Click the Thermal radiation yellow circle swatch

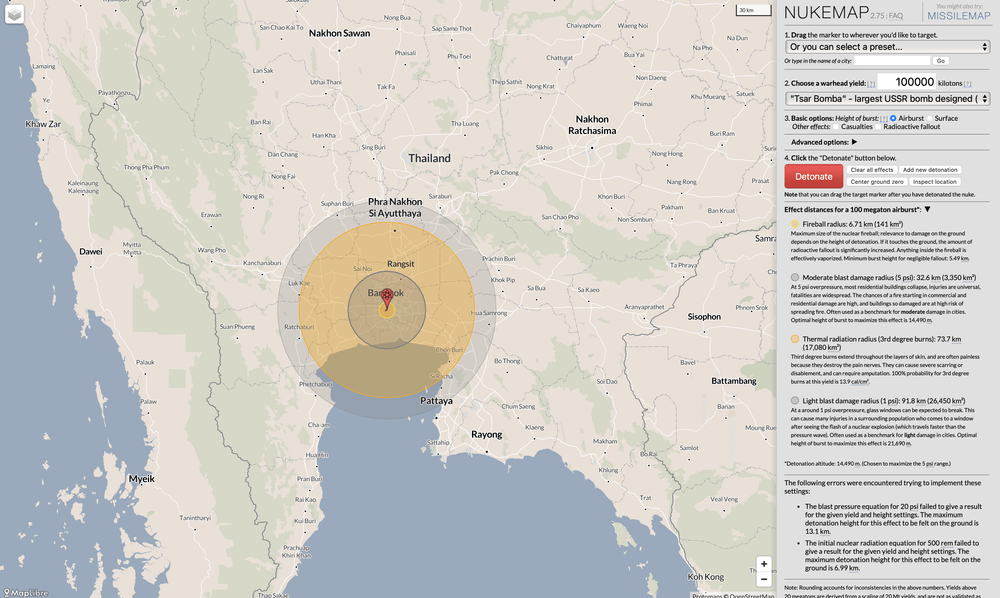click(794, 338)
